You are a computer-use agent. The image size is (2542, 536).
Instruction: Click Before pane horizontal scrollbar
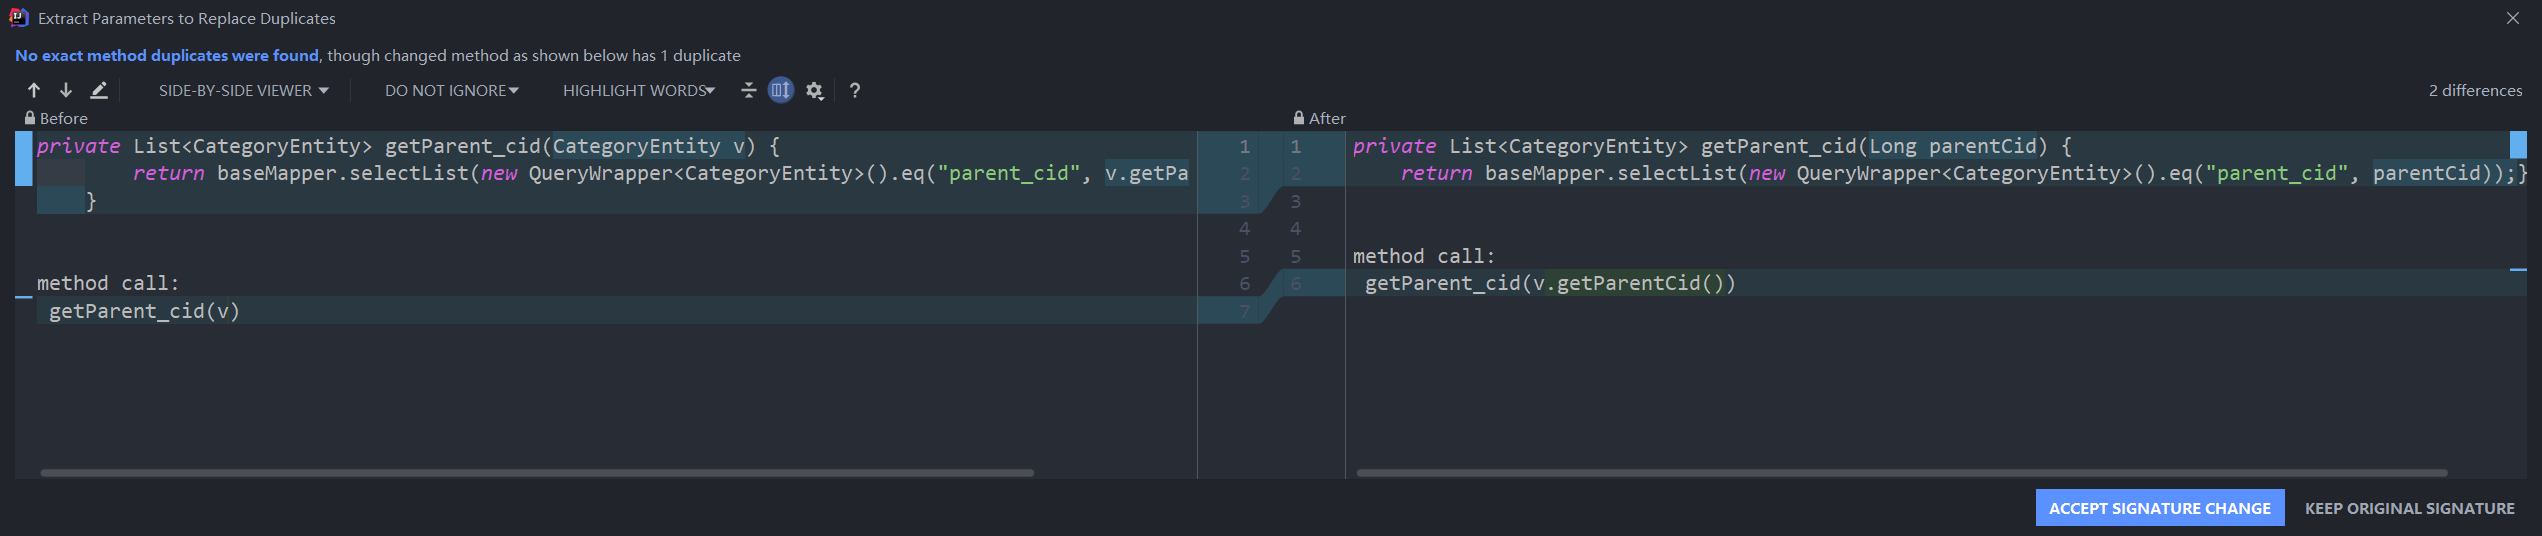tap(537, 472)
